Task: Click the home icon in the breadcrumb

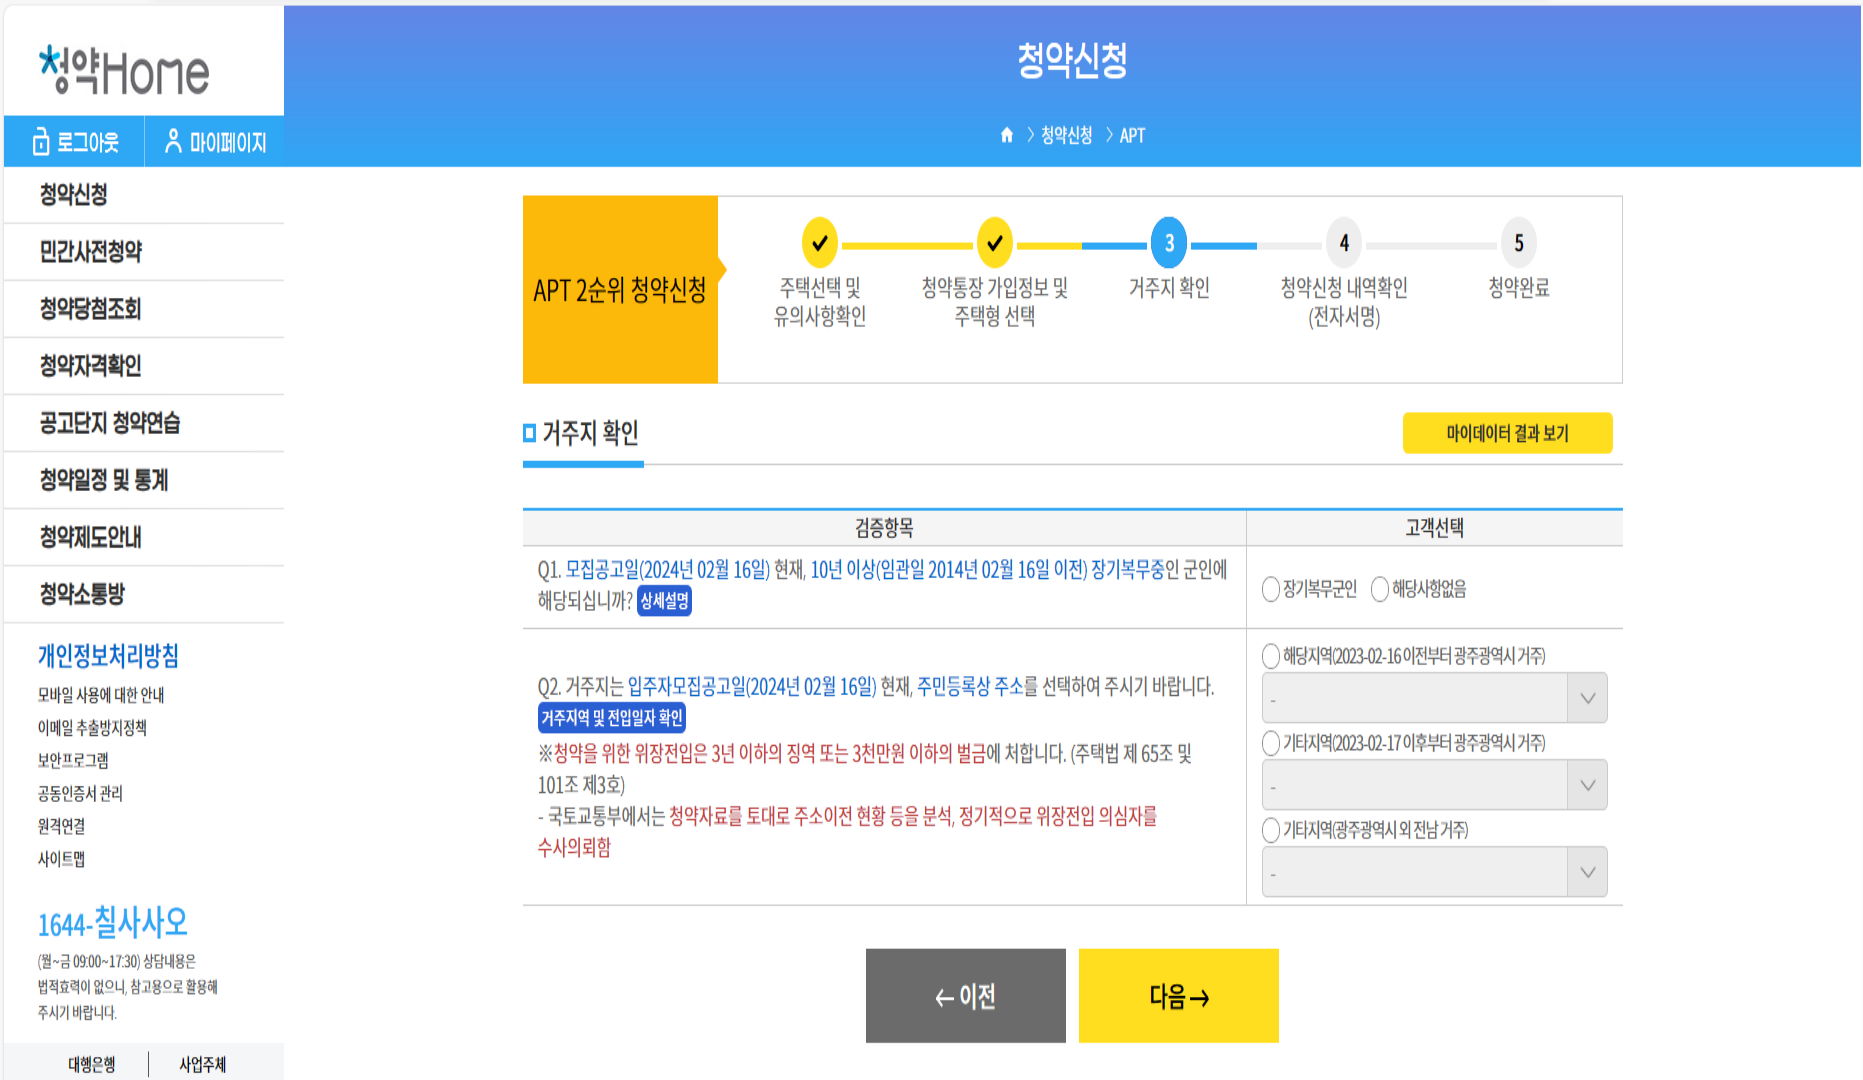Action: pyautogui.click(x=1006, y=135)
